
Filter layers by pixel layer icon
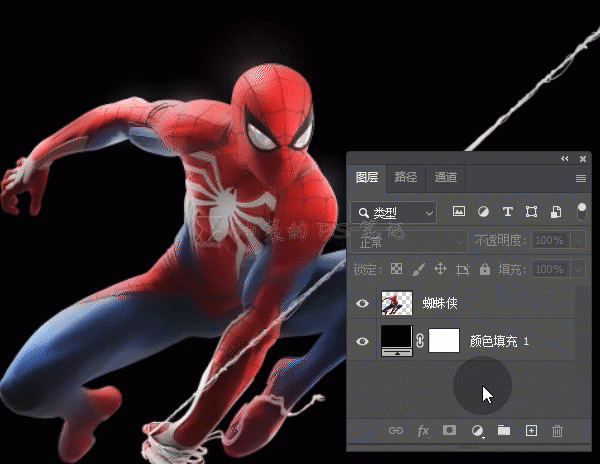tap(459, 211)
